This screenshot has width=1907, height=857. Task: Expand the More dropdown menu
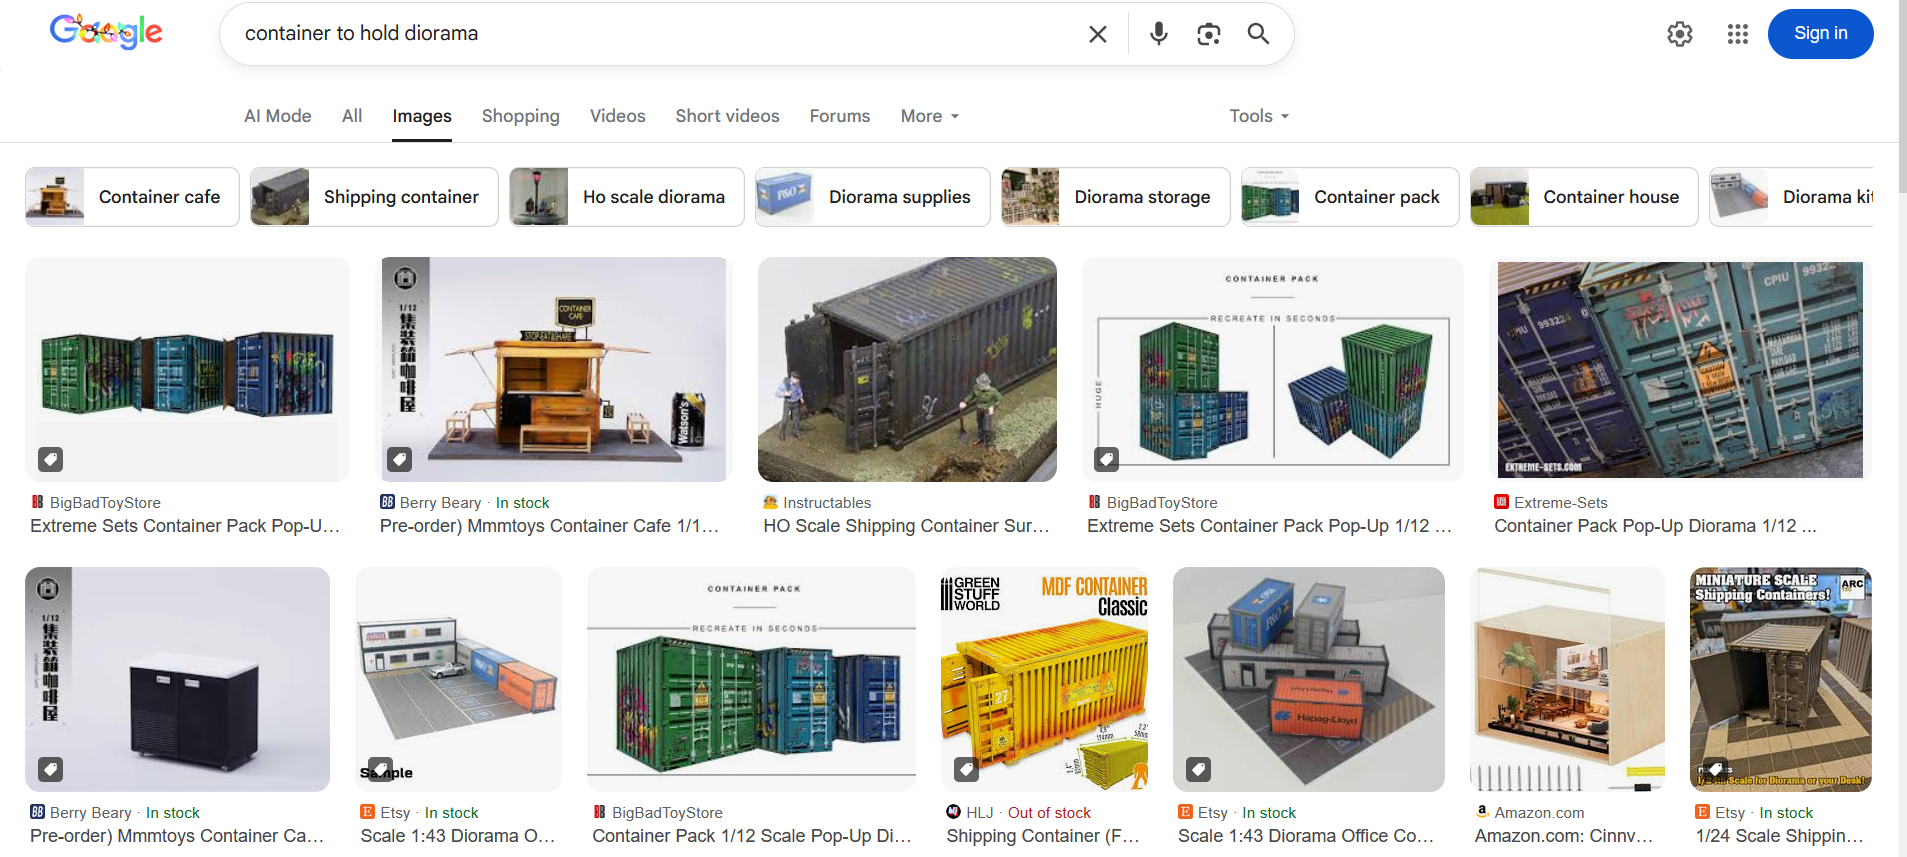point(930,116)
